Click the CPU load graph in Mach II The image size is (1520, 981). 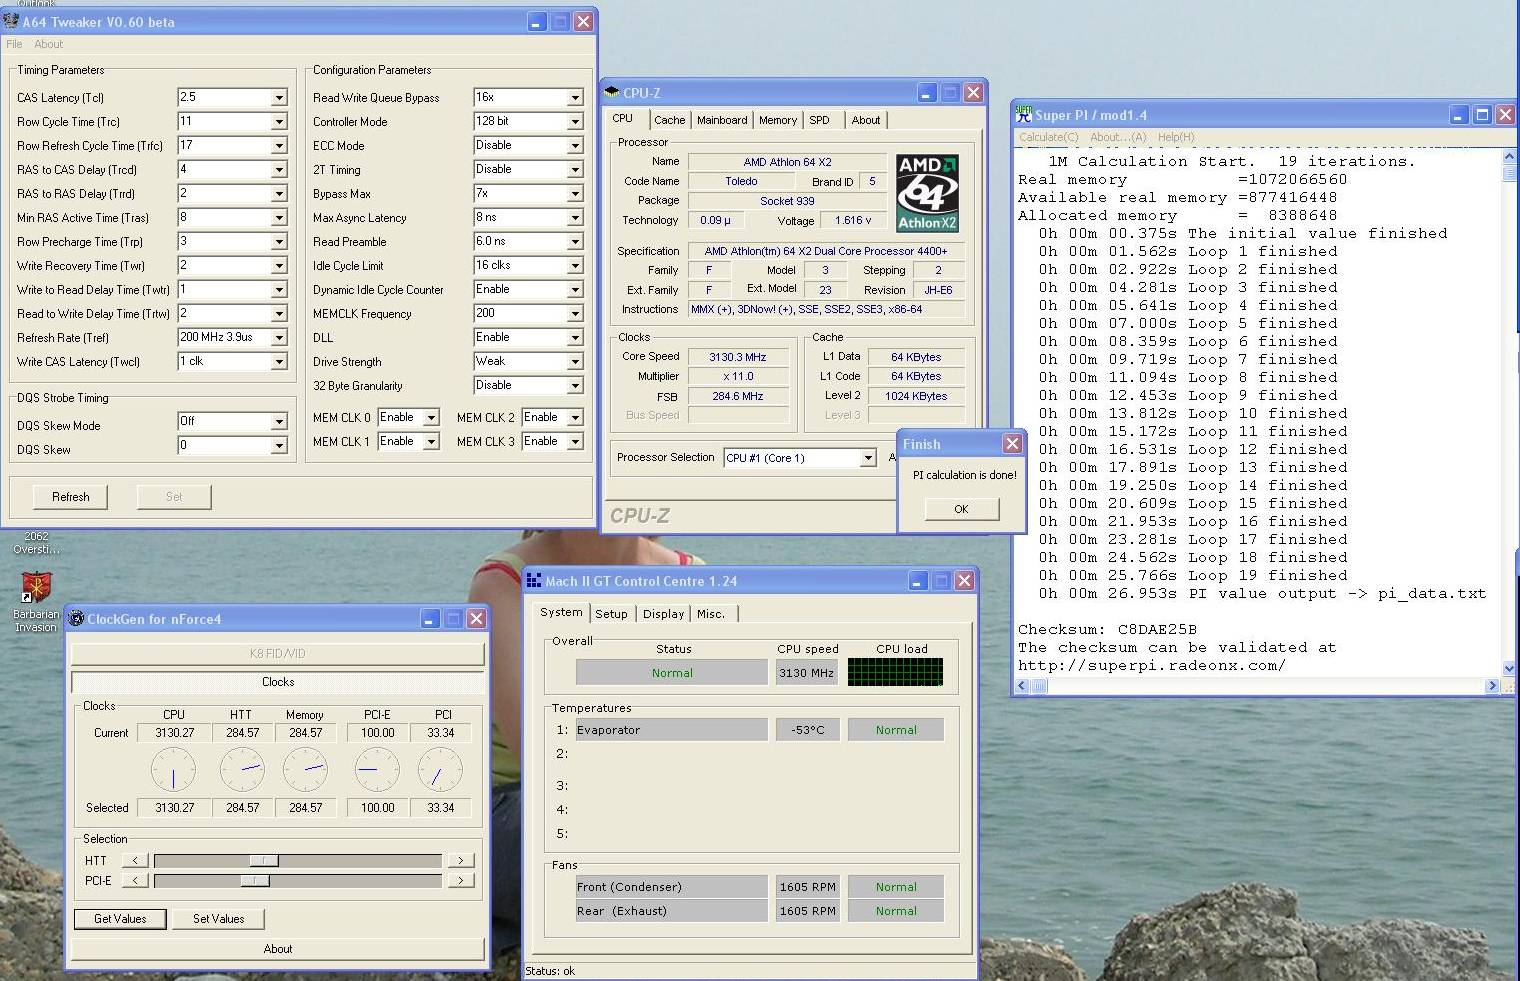tap(895, 672)
